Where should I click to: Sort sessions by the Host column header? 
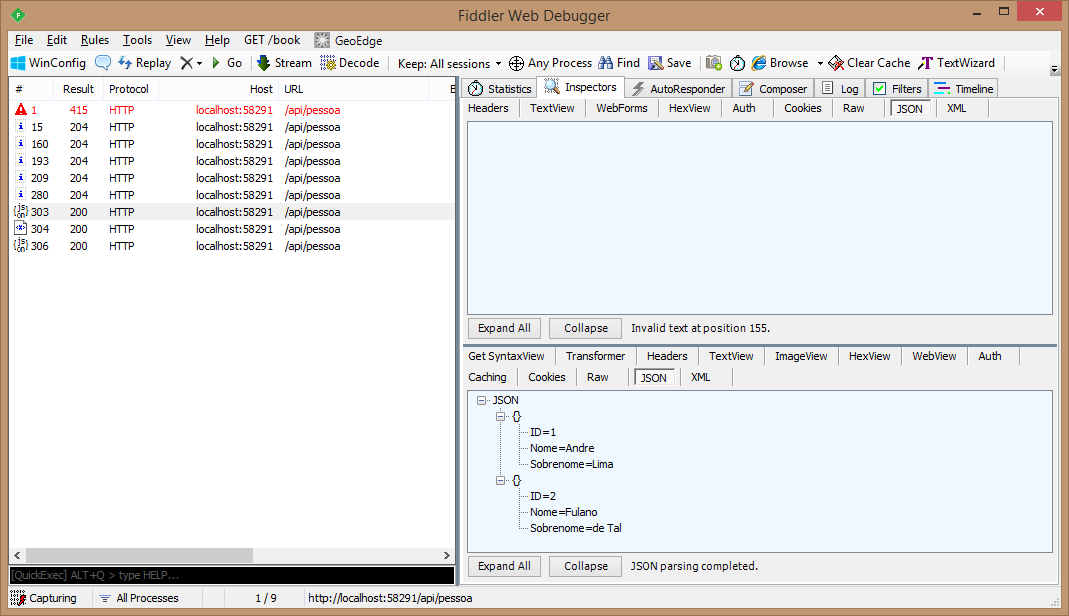218,89
